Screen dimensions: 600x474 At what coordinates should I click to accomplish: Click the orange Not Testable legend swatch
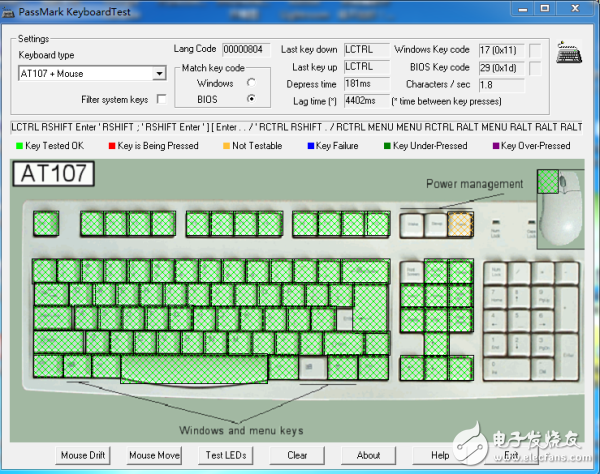pyautogui.click(x=227, y=146)
